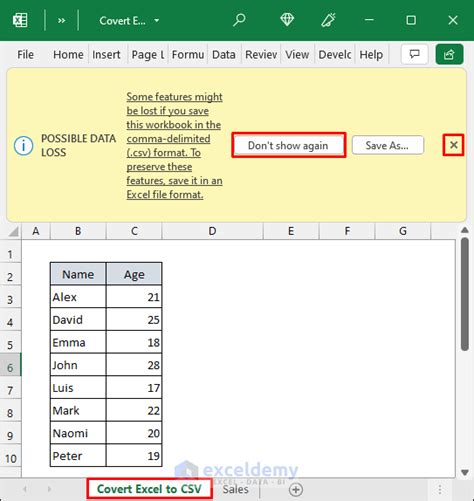Viewport: 474px width, 501px height.
Task: Click the diamond premium icon
Action: (287, 20)
